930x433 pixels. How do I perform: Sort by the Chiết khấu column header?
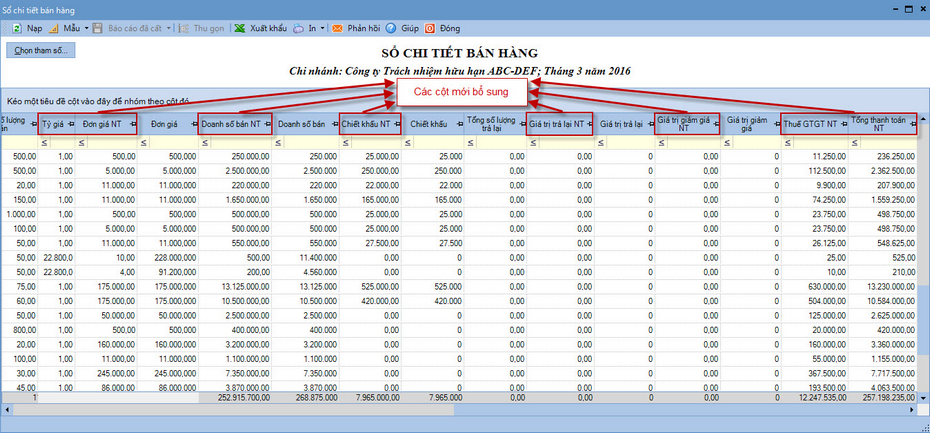coord(428,123)
